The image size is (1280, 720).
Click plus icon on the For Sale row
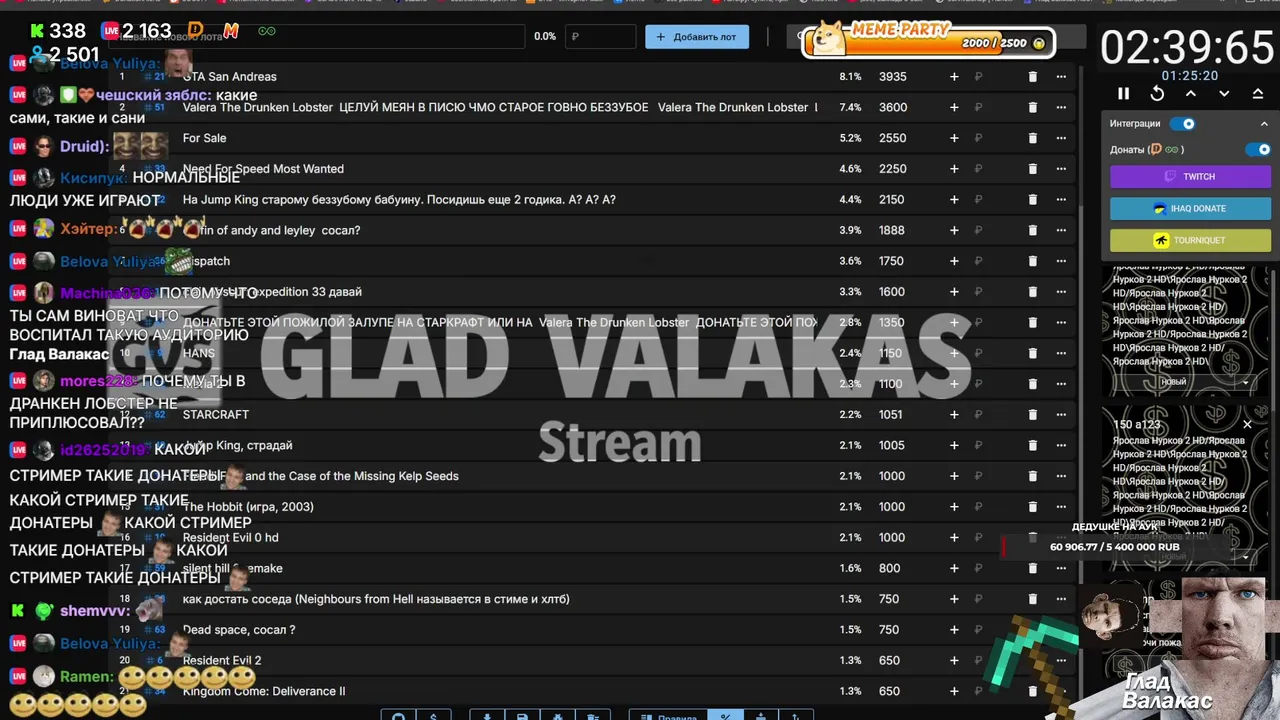[x=954, y=138]
